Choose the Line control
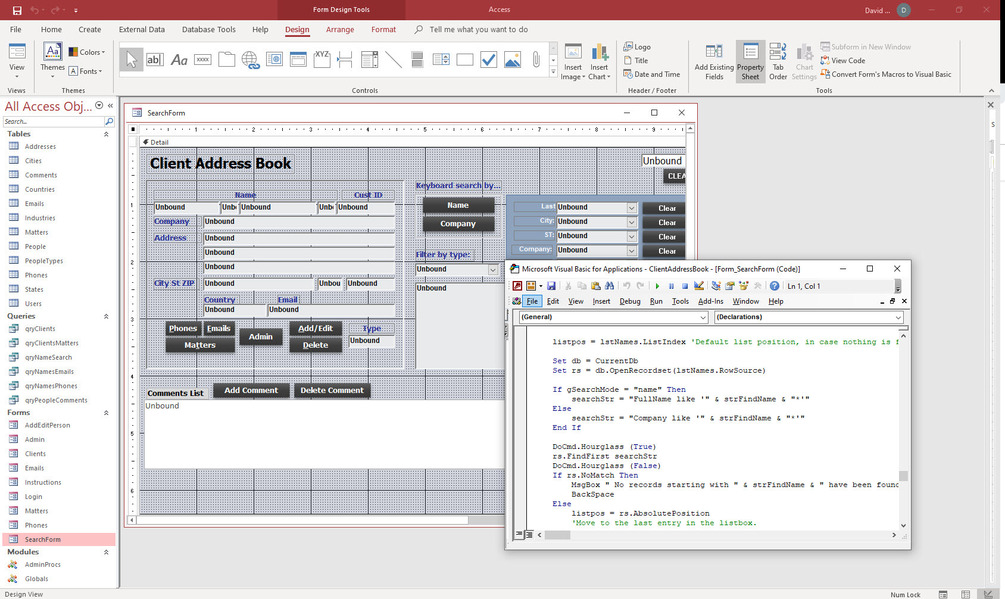1005x599 pixels. pos(394,60)
